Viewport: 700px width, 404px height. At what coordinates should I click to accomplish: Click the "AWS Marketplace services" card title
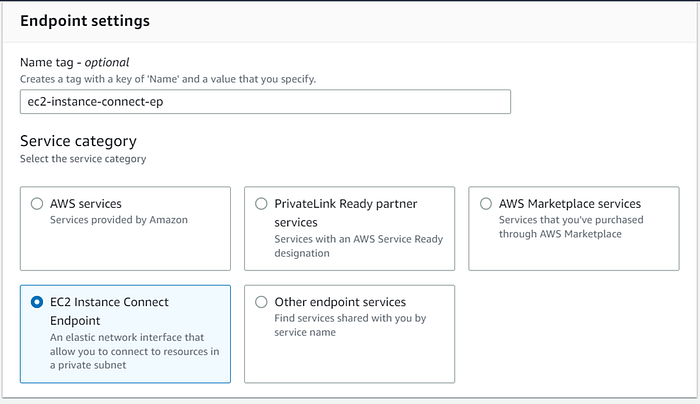(569, 203)
